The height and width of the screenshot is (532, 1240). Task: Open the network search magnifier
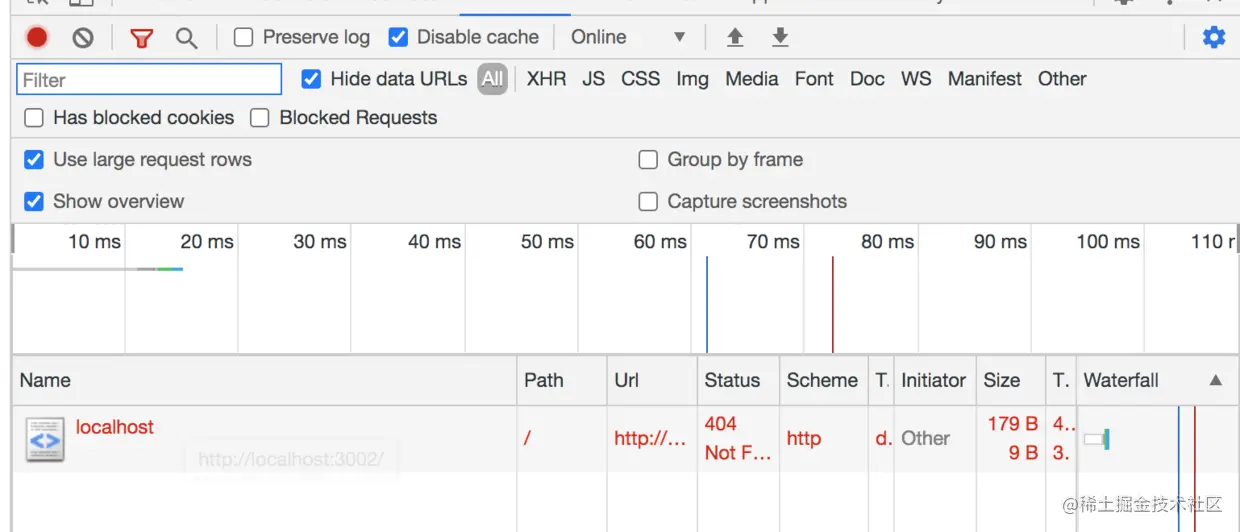pyautogui.click(x=186, y=38)
